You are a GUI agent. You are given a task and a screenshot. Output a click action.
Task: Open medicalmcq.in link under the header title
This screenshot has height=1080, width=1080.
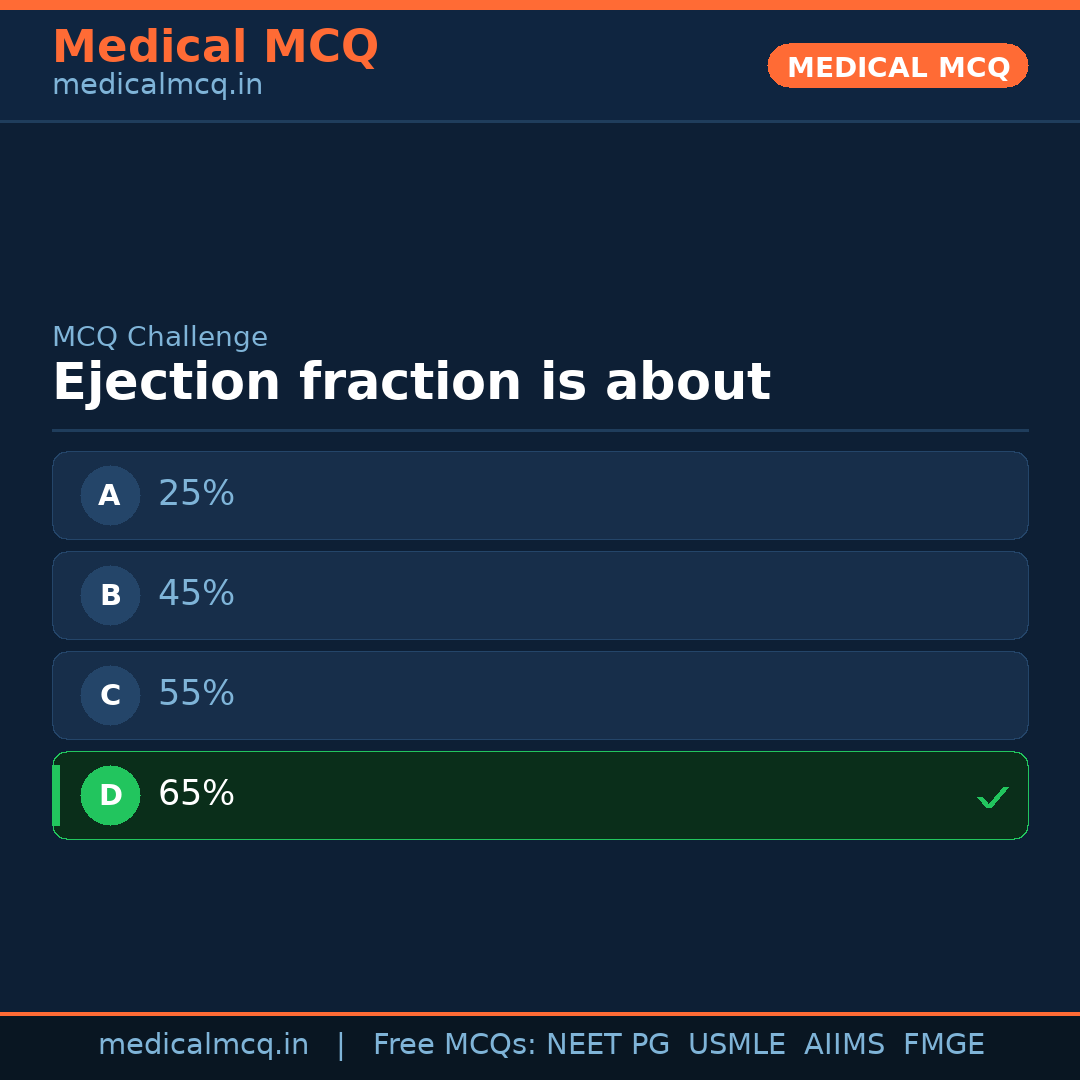[x=157, y=86]
